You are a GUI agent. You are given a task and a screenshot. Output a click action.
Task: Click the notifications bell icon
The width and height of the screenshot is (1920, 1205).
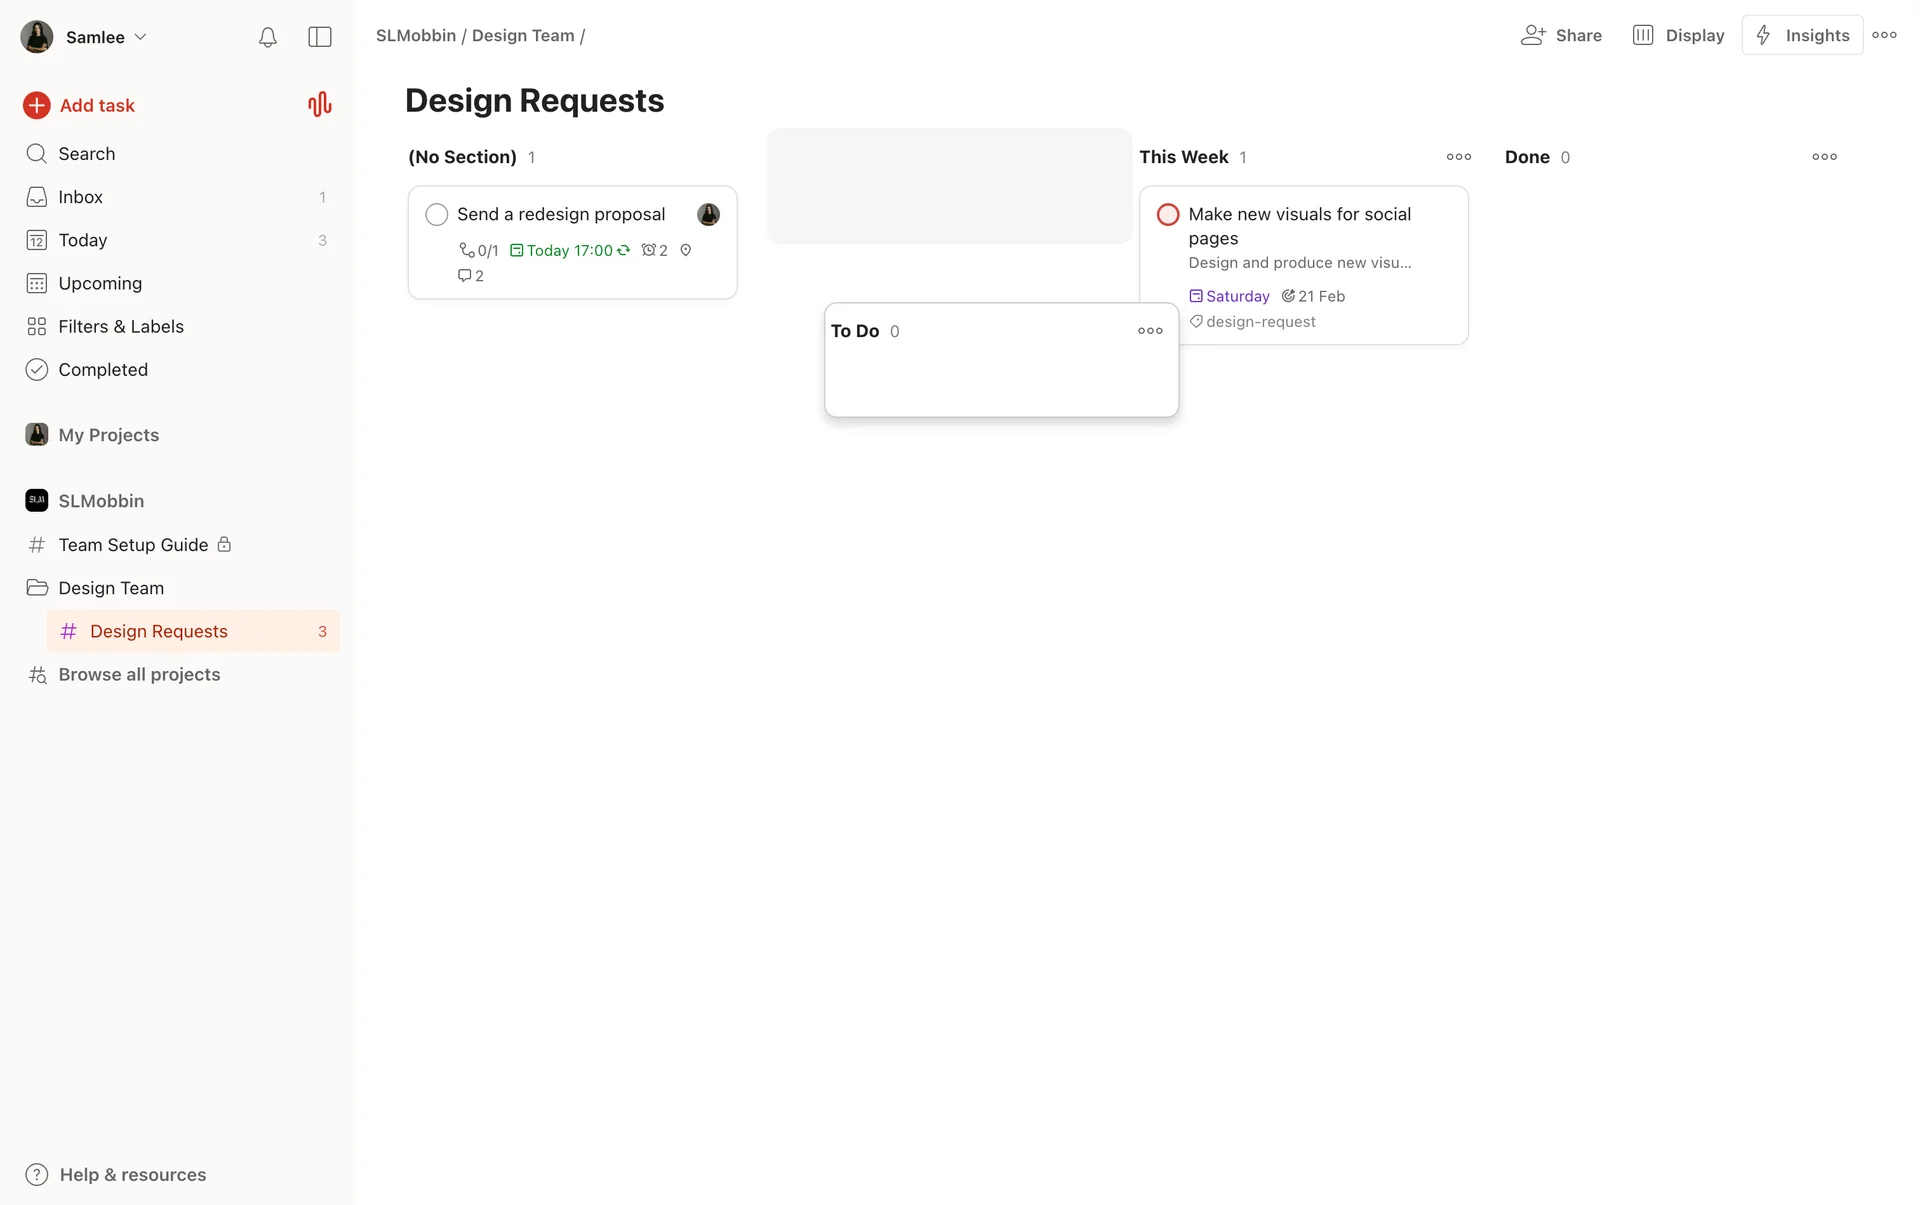click(267, 37)
